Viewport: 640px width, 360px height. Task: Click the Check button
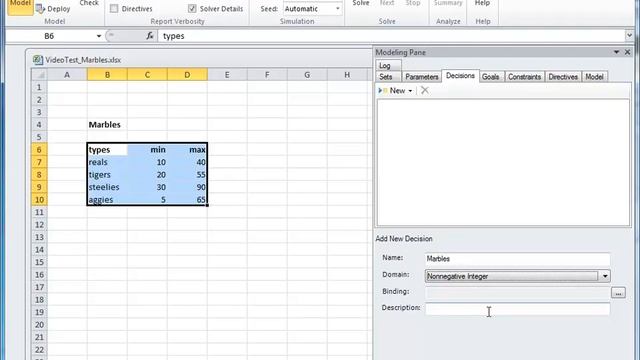89,3
